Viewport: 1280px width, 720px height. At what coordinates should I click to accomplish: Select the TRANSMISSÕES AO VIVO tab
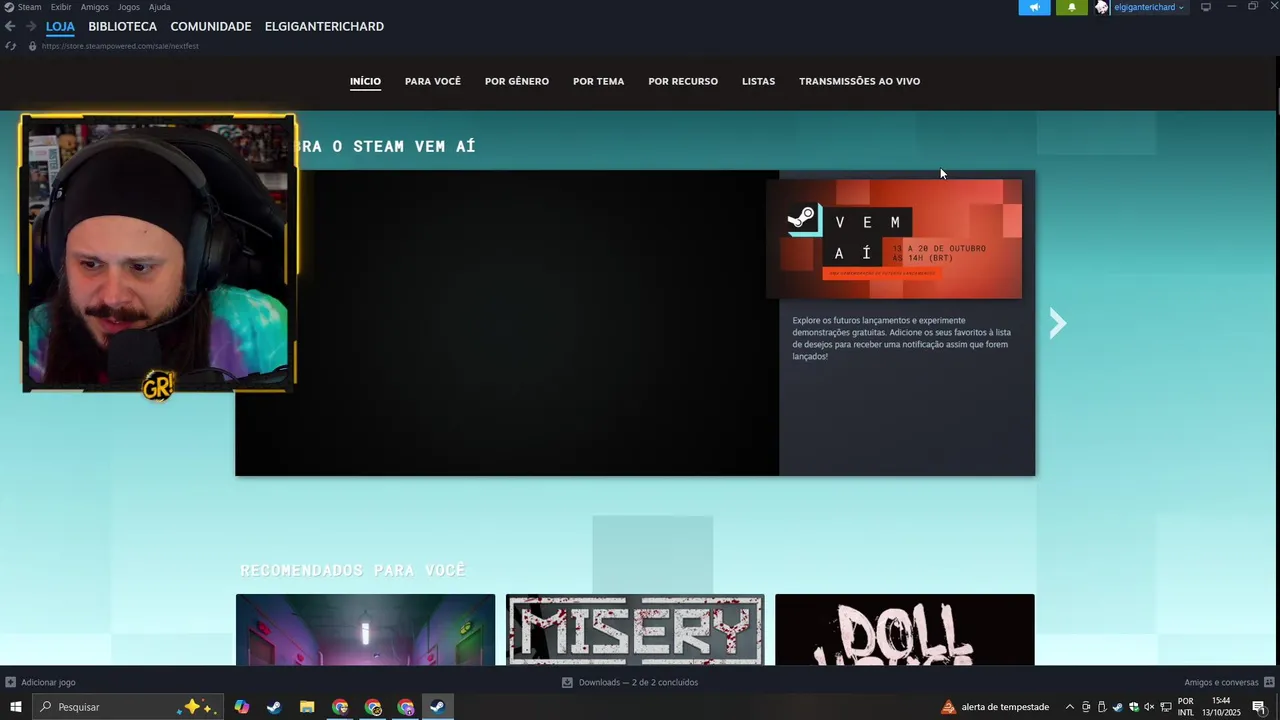(859, 81)
